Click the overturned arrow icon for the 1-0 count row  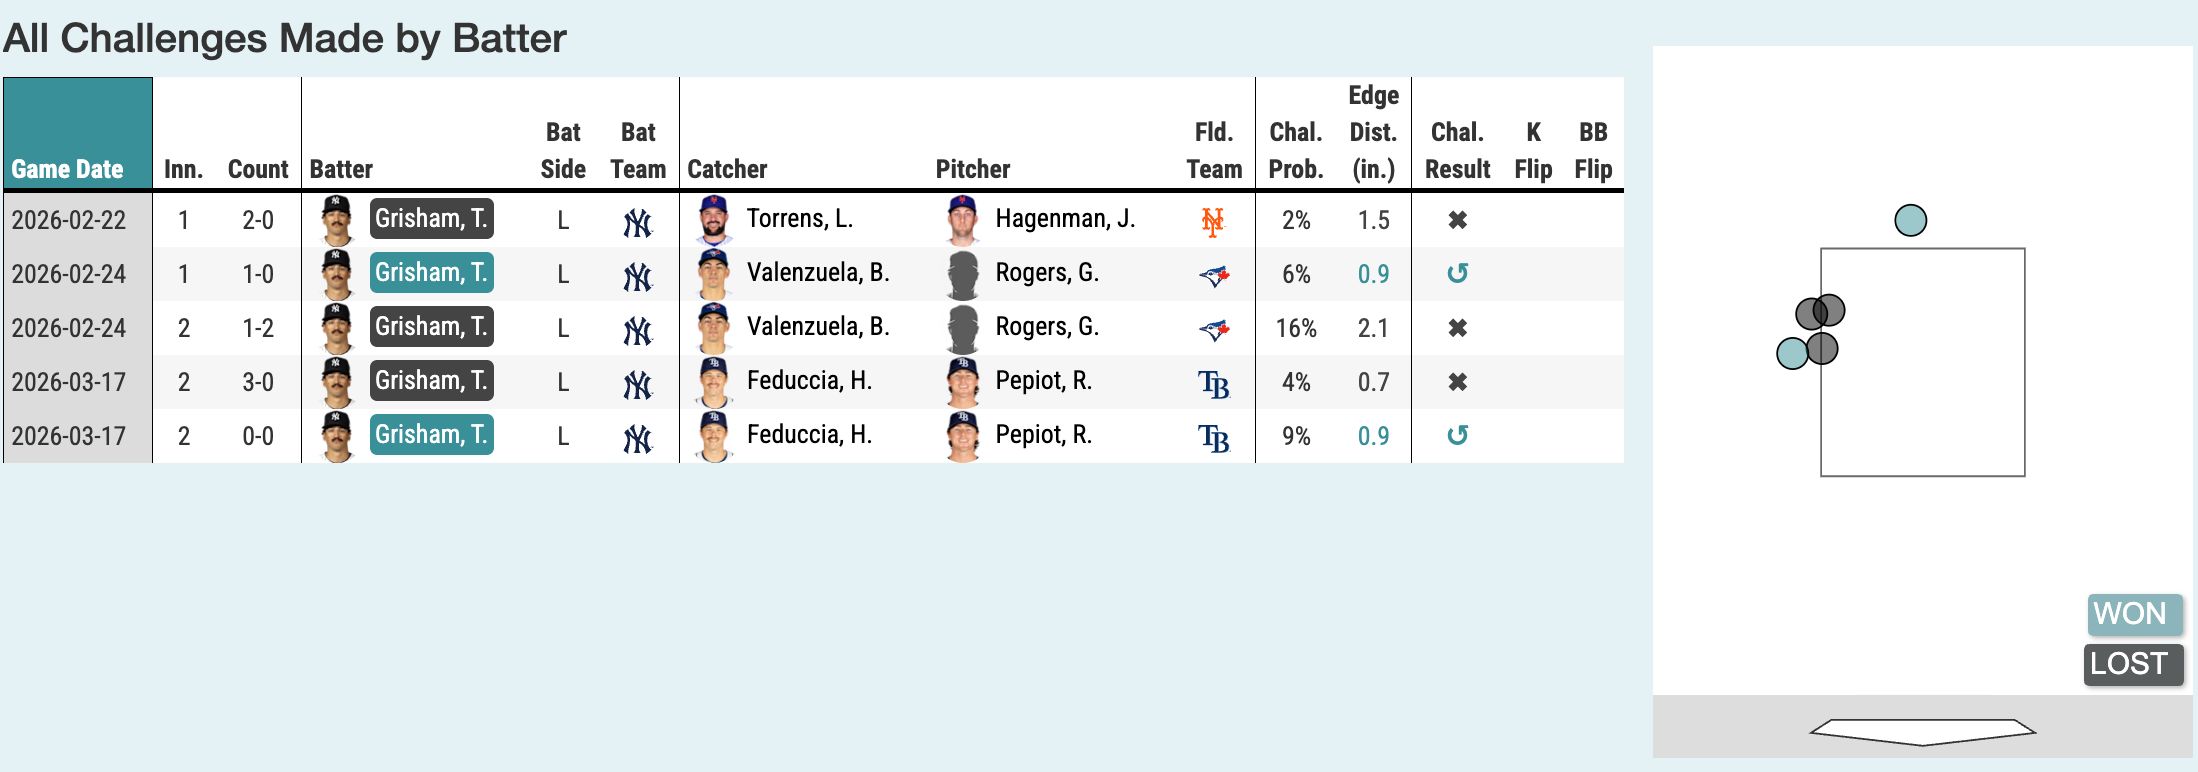(1457, 274)
